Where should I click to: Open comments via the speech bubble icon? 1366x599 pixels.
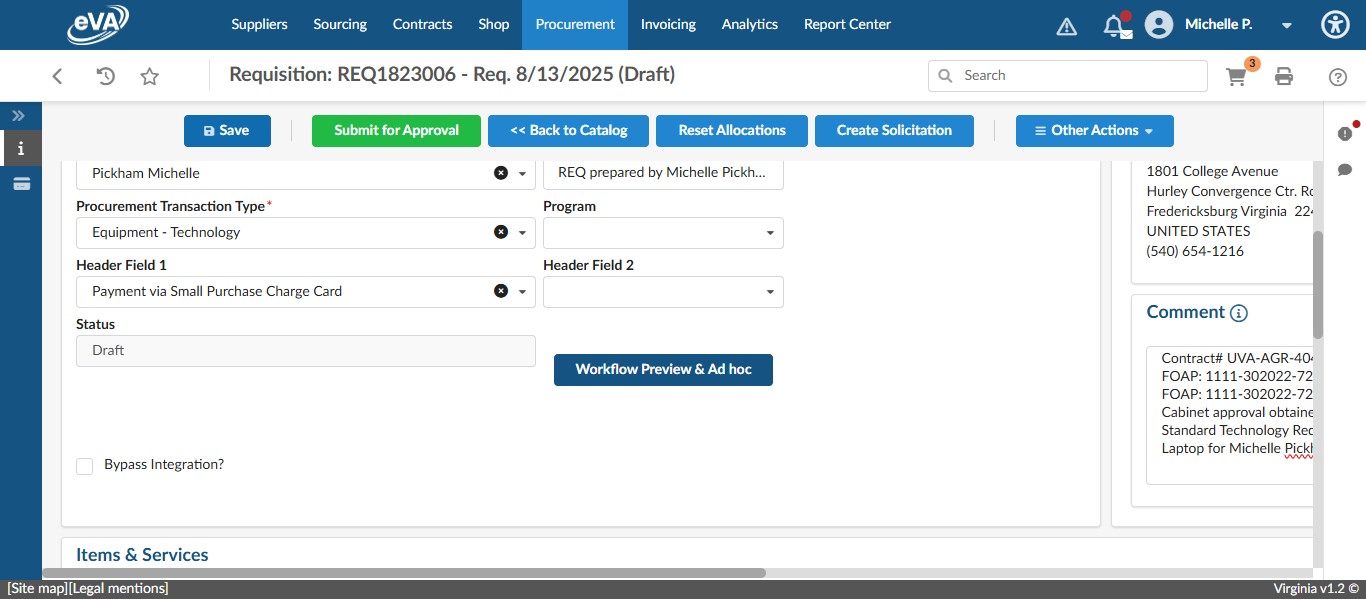coord(1346,168)
